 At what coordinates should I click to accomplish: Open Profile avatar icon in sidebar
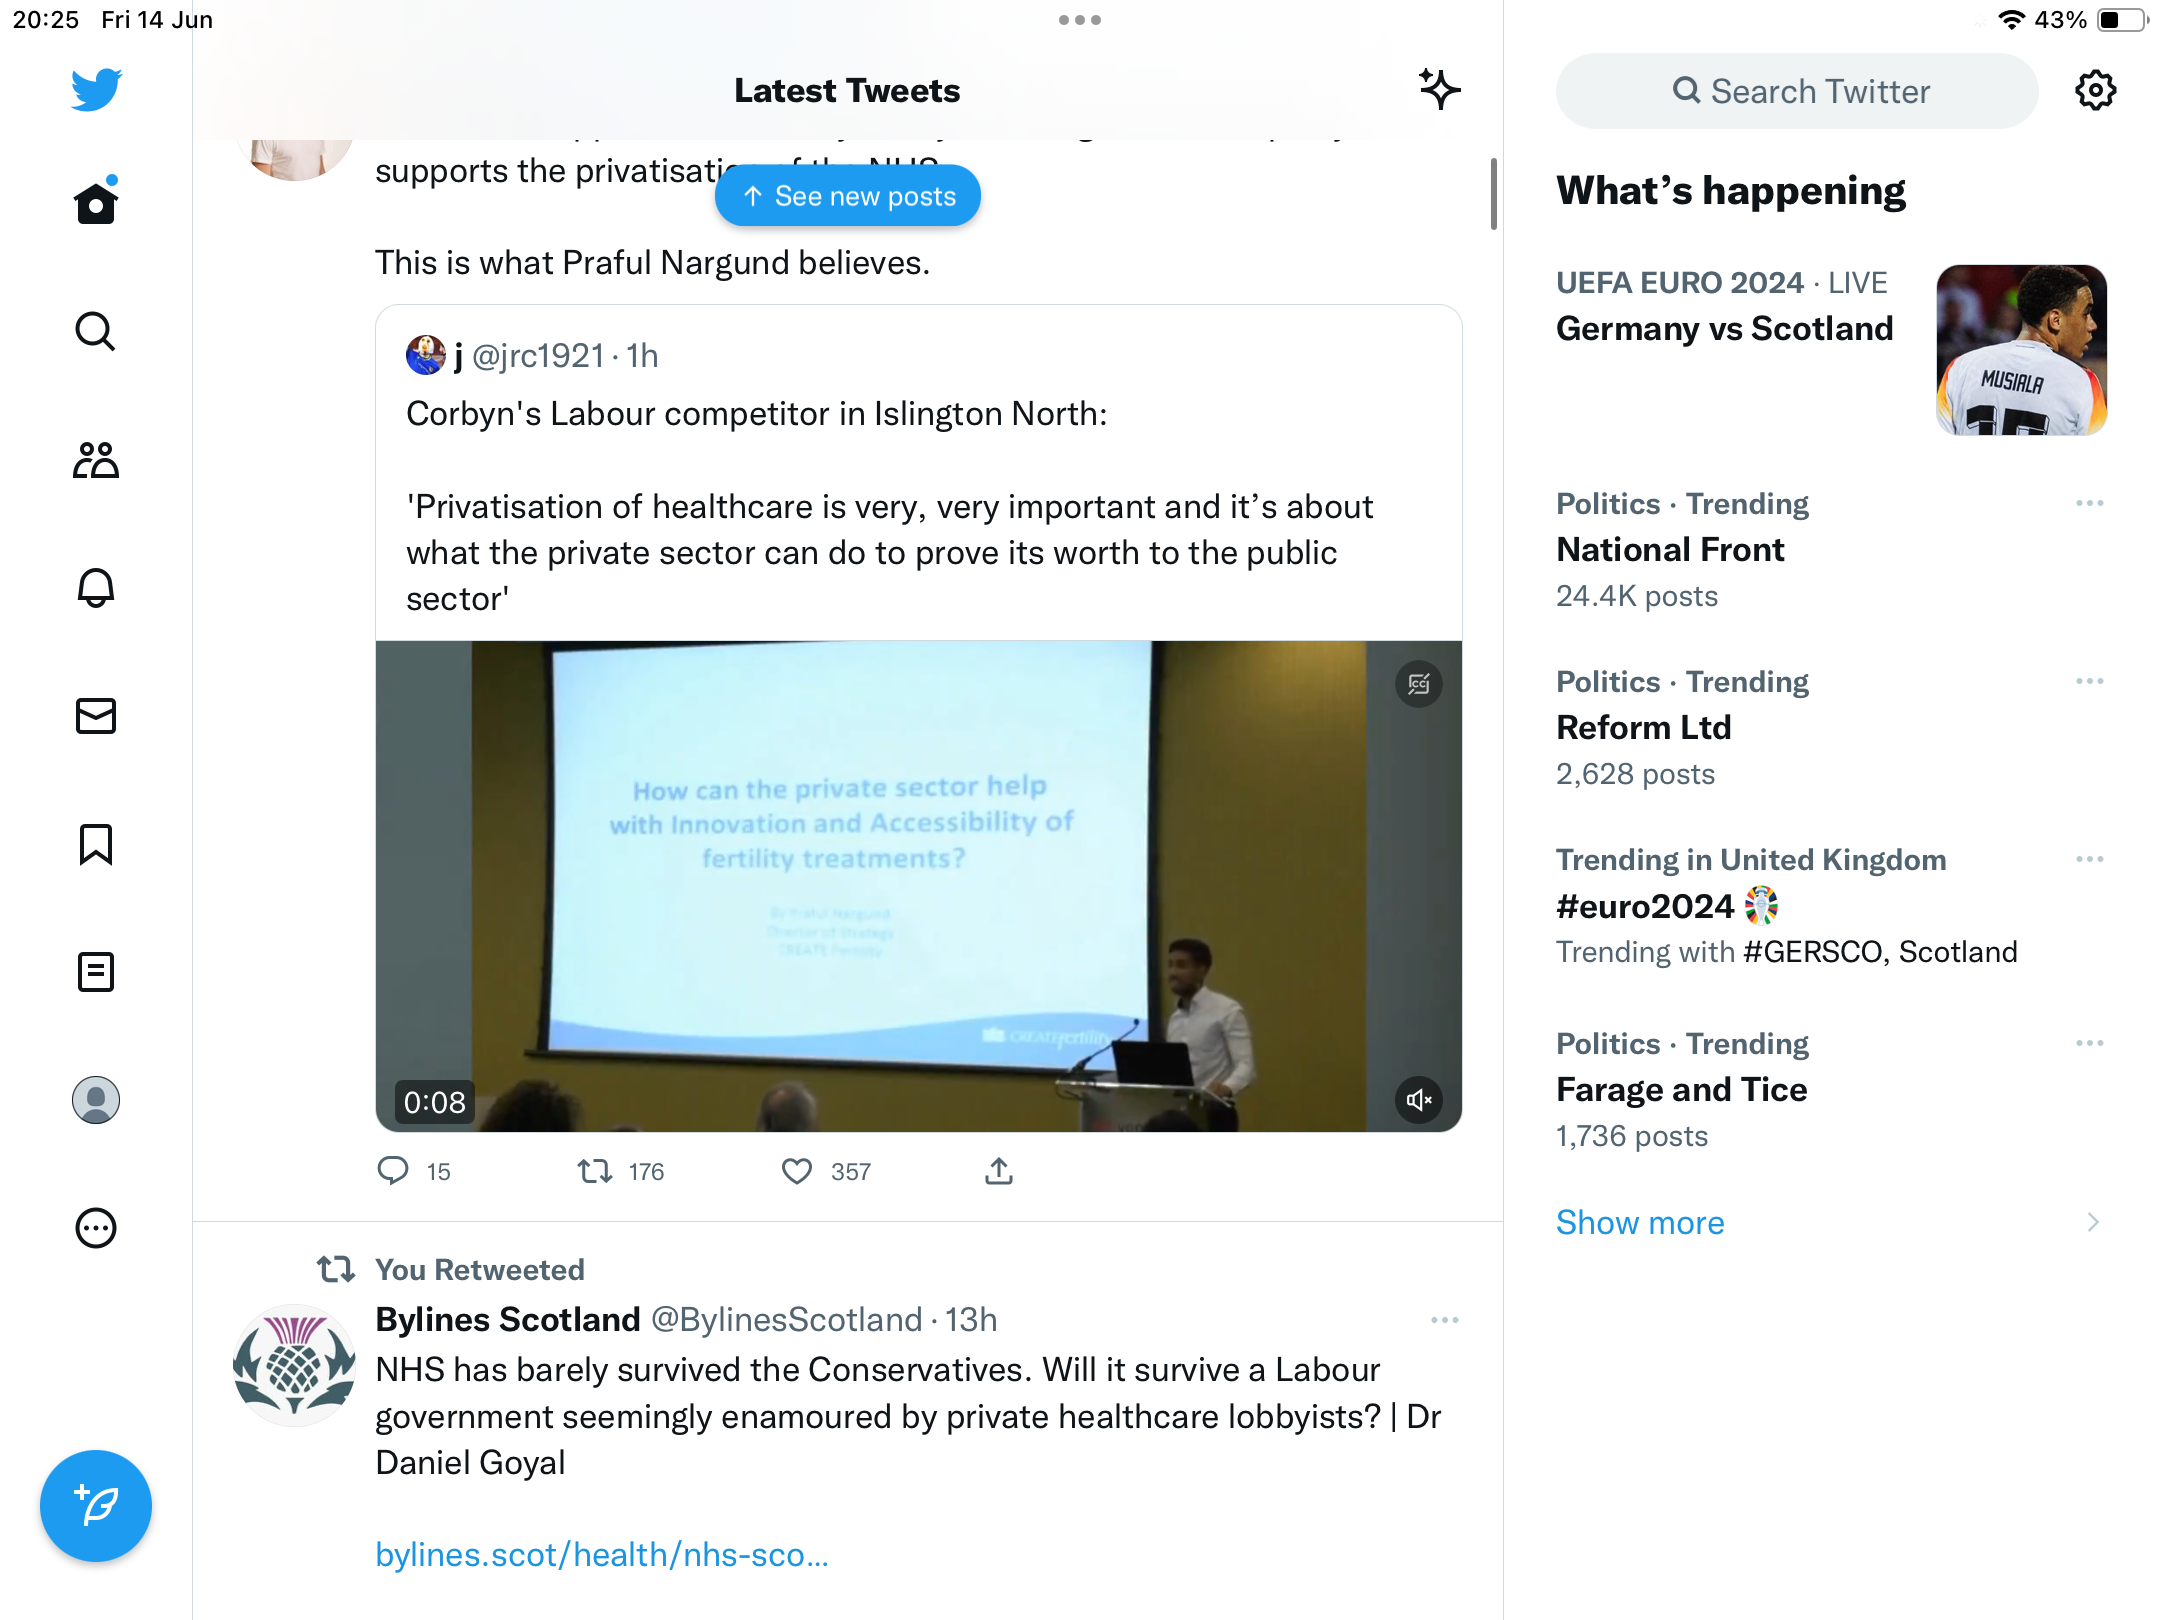coord(96,1100)
